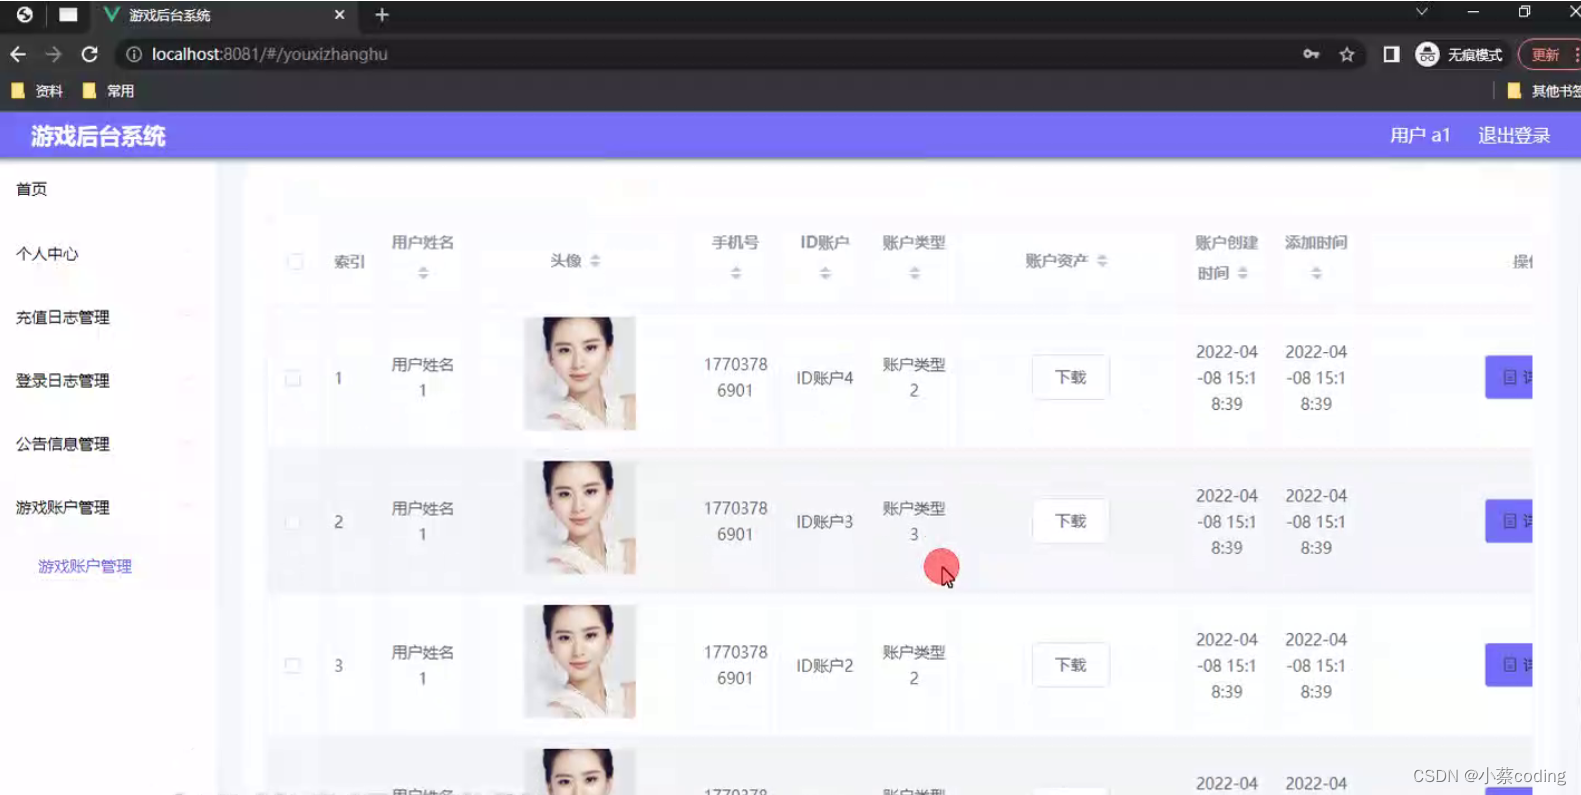Sort by 账户资产 column arrows
The image size is (1581, 795).
(1102, 260)
